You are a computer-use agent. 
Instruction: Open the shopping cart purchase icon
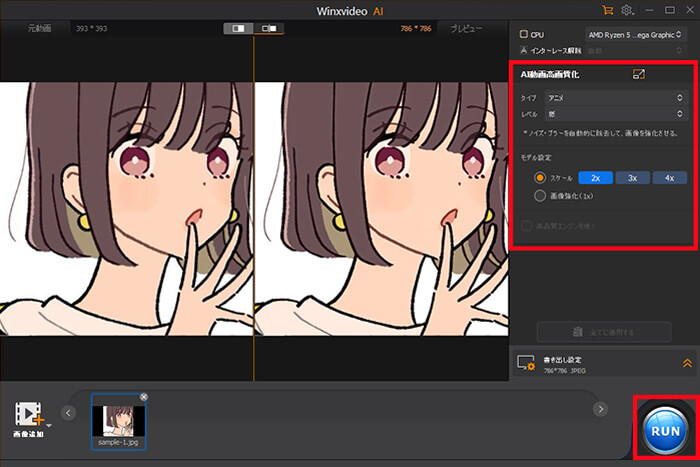[x=607, y=10]
